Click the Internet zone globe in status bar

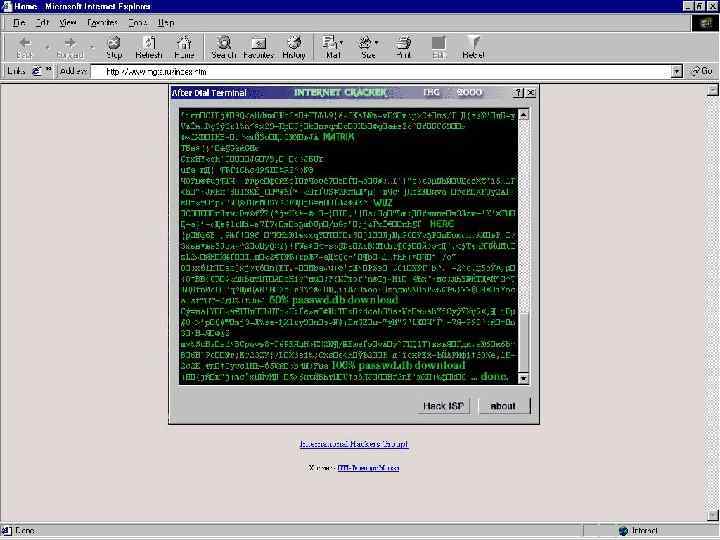coord(623,531)
